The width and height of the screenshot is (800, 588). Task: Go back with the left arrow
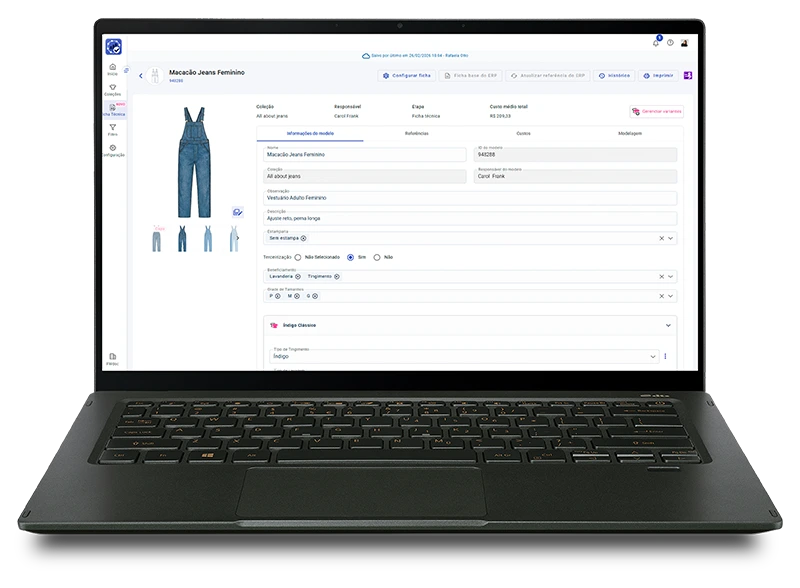pyautogui.click(x=141, y=76)
